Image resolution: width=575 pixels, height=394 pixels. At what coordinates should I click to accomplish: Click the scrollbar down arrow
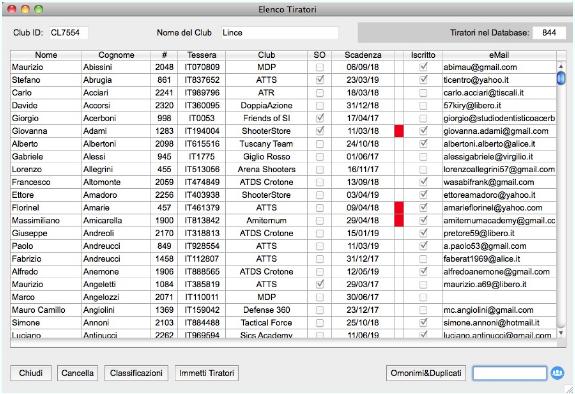coord(561,333)
